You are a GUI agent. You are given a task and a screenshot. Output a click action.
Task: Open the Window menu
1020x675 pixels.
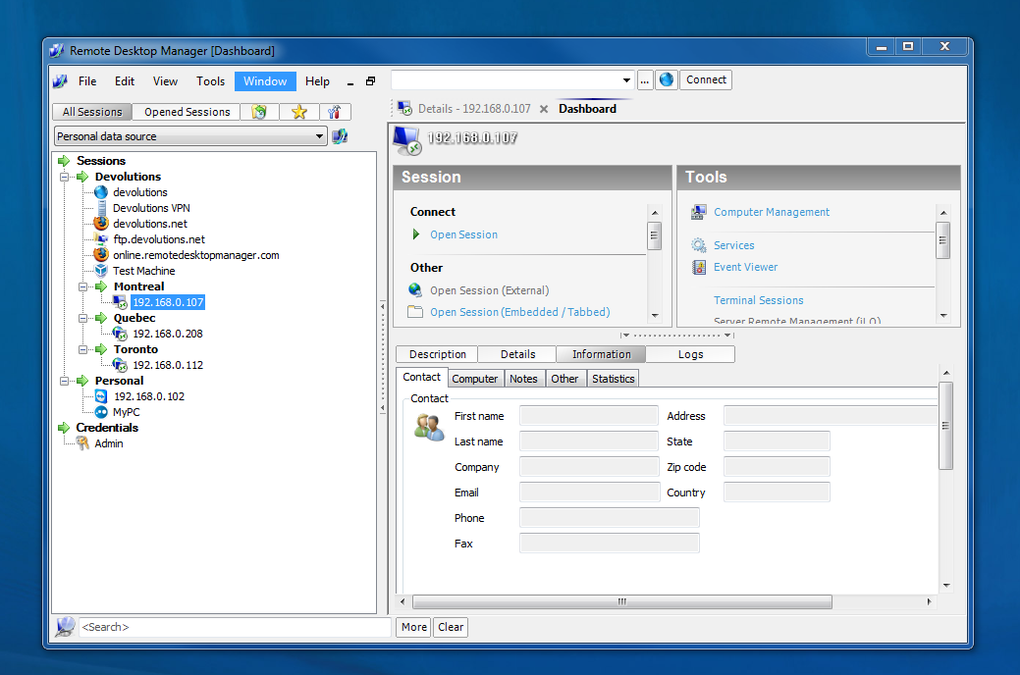pos(264,81)
